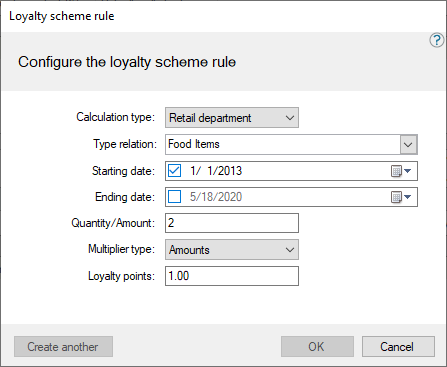Open the Starting date calendar icon
This screenshot has height=367, width=447.
pyautogui.click(x=396, y=171)
